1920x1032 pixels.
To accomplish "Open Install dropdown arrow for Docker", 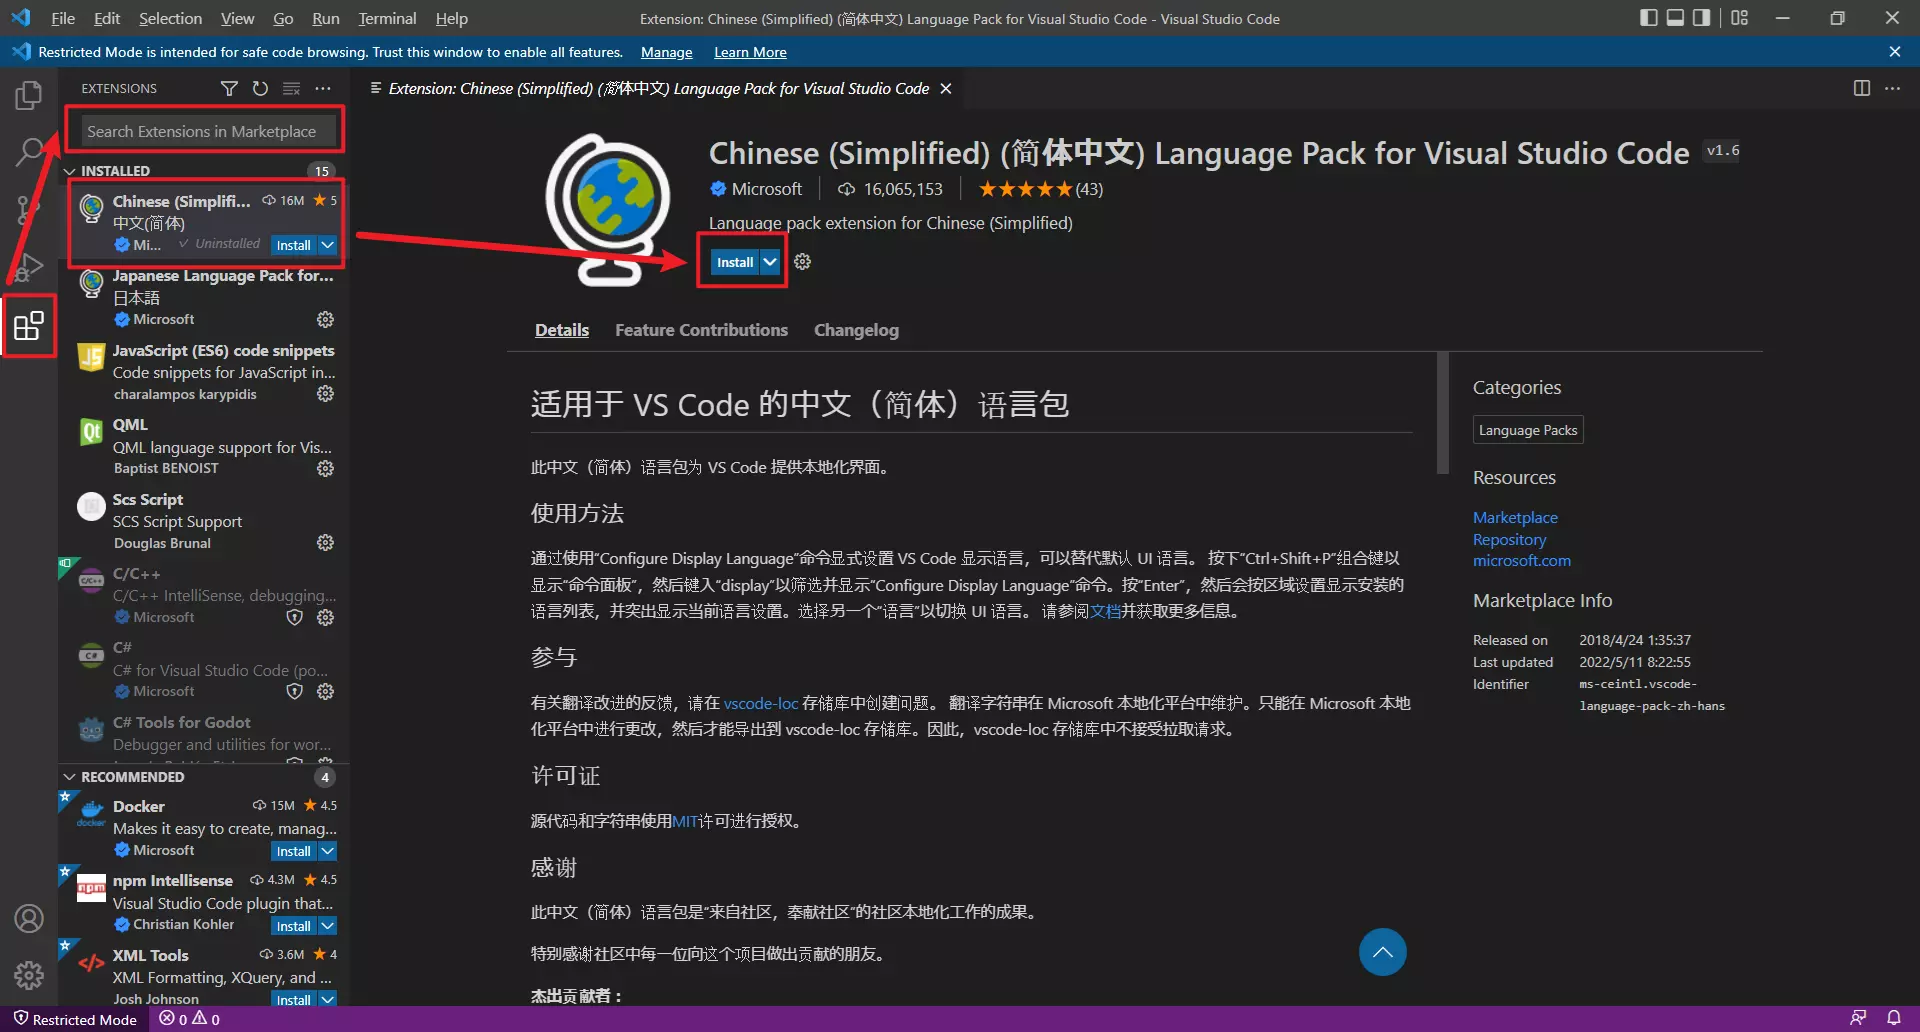I will (x=327, y=851).
